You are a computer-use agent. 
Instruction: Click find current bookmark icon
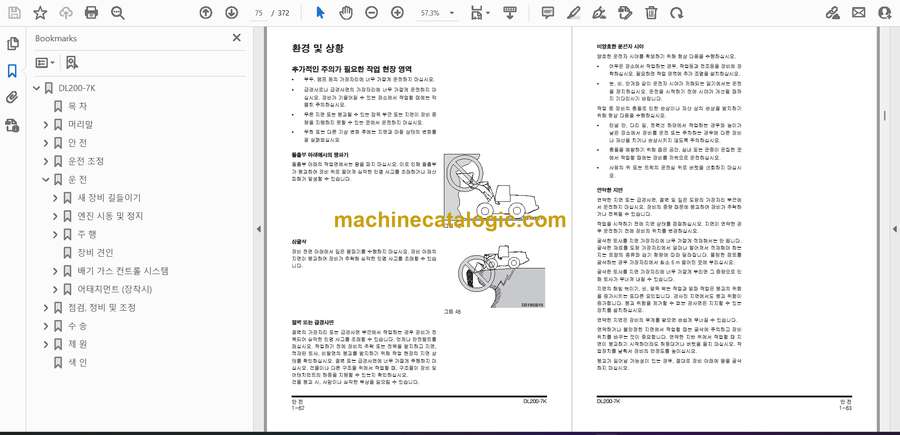[x=72, y=63]
